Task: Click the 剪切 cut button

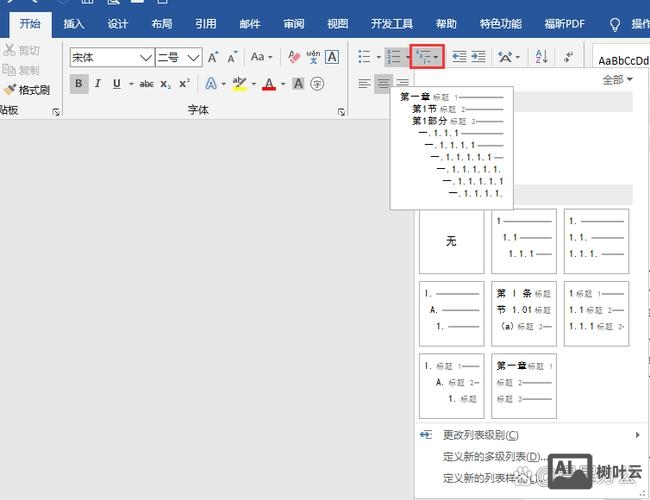Action: click(x=22, y=50)
